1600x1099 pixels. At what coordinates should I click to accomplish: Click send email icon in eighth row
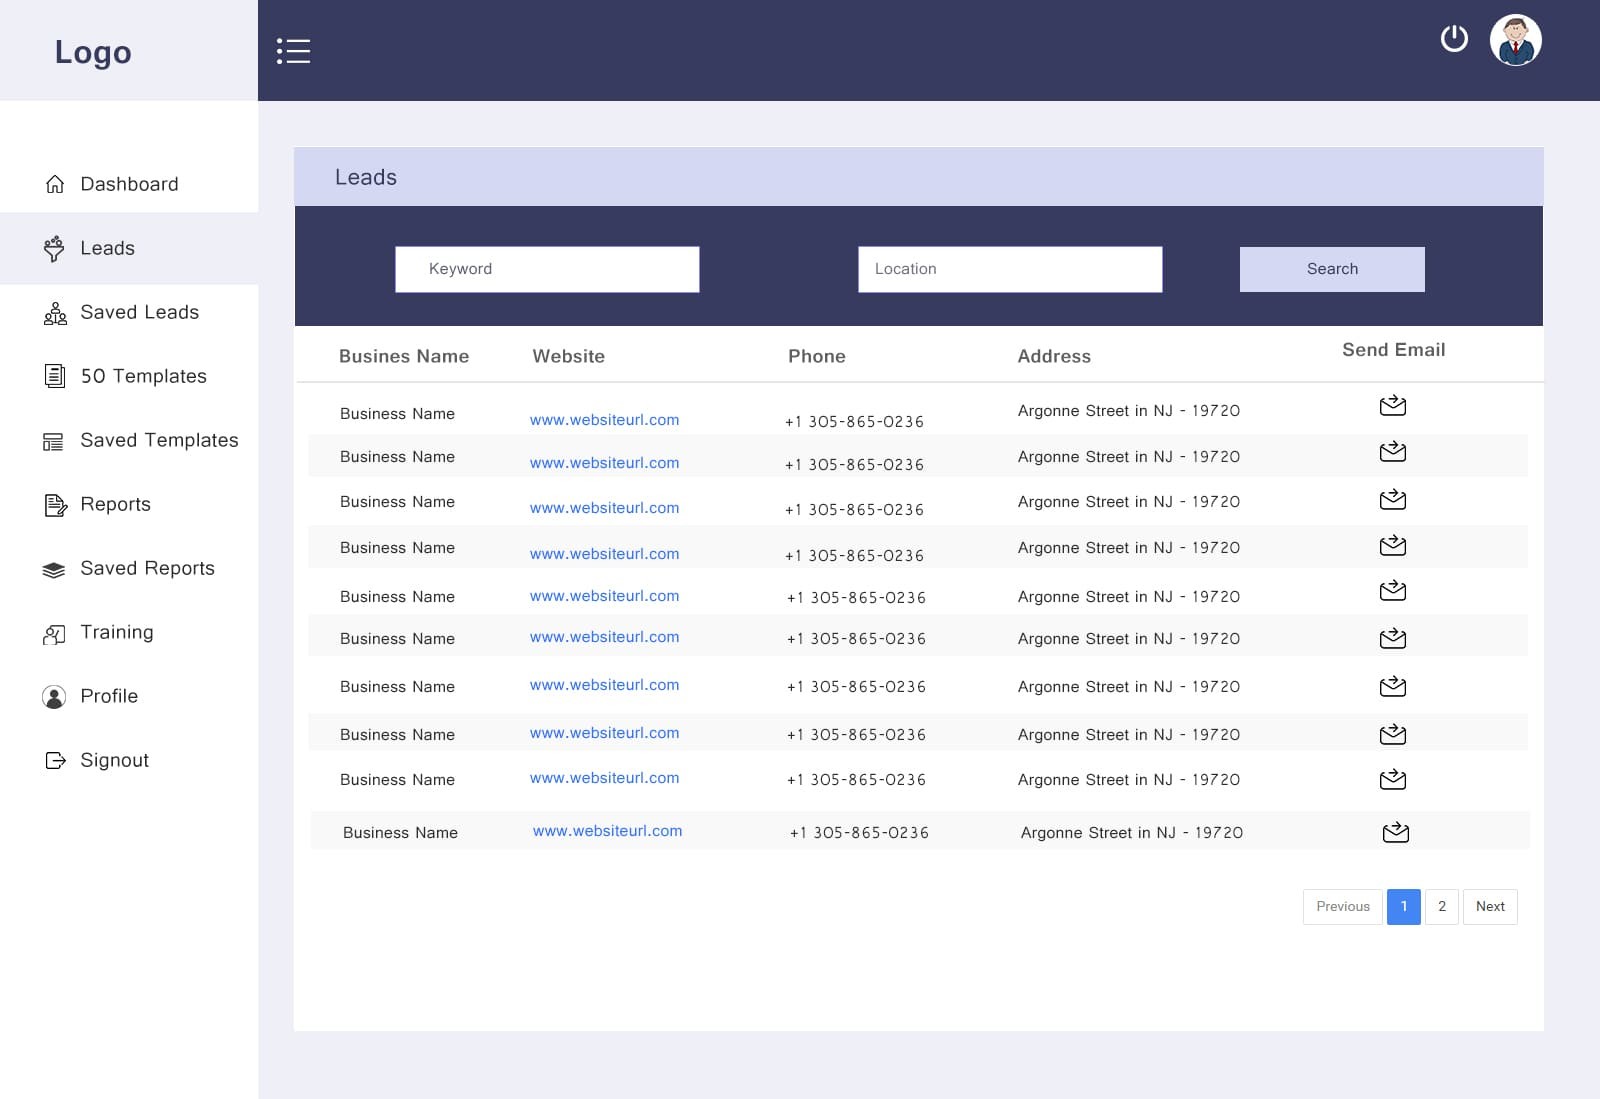[1393, 734]
